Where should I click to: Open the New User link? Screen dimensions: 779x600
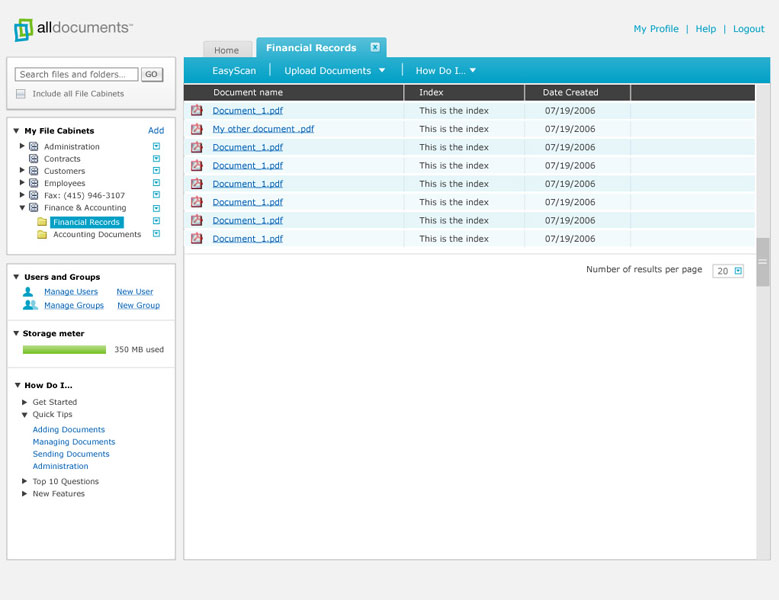coord(135,292)
